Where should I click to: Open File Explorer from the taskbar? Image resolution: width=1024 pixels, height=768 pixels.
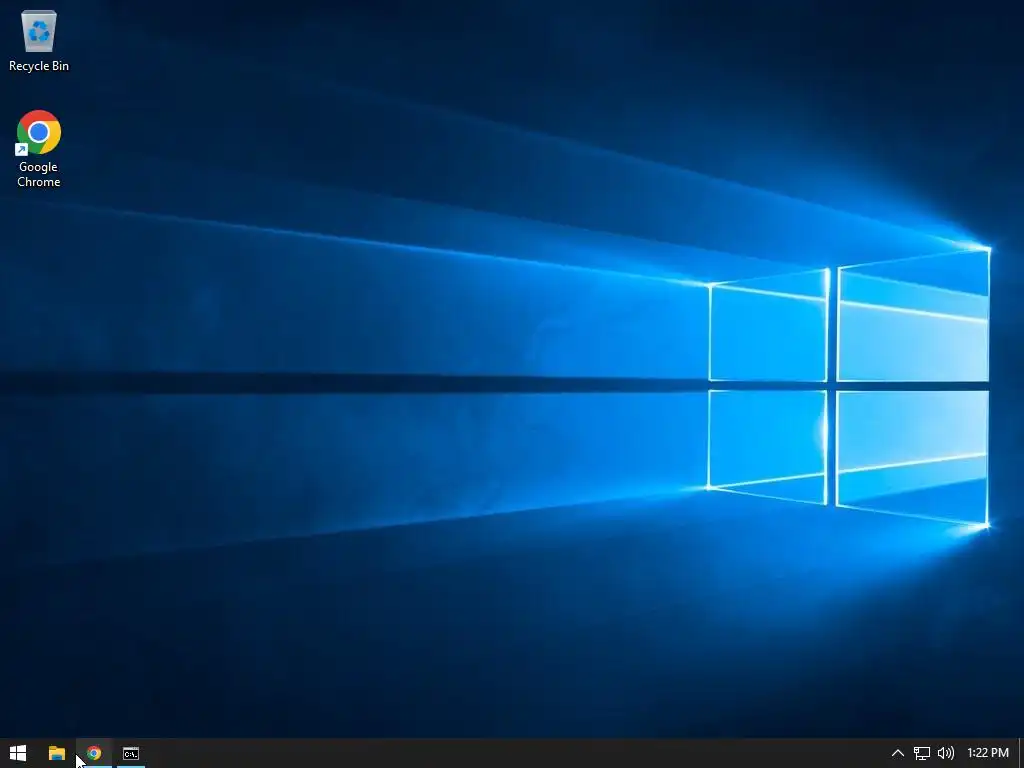pyautogui.click(x=57, y=753)
